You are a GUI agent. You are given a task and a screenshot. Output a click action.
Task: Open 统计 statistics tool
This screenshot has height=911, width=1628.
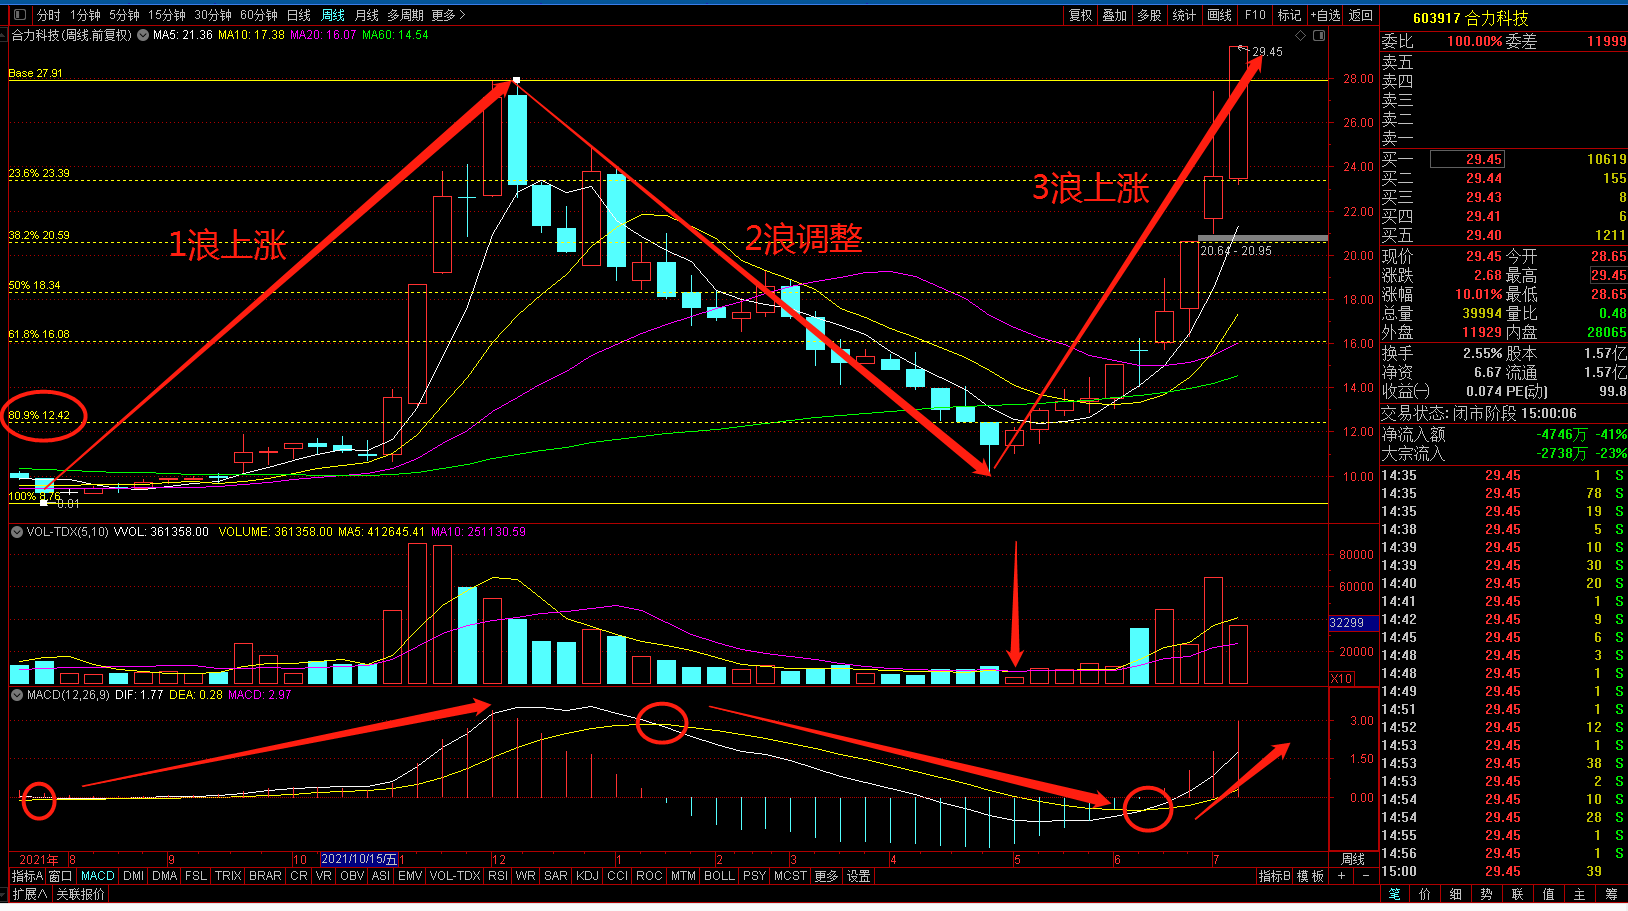click(1184, 15)
